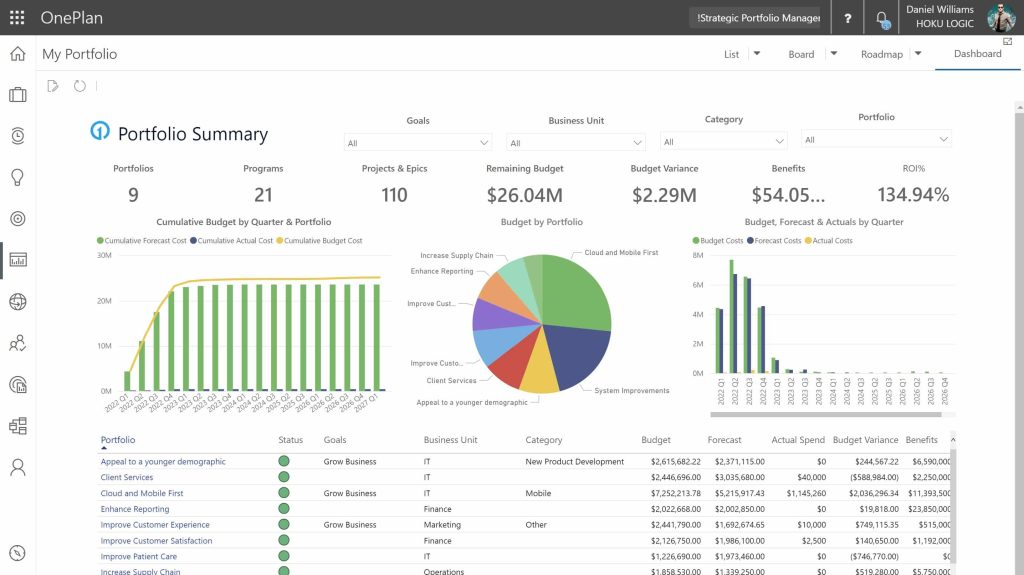Screen dimensions: 1024x575
Task: Open the briefcase portfolio sidebar icon
Action: [18, 95]
